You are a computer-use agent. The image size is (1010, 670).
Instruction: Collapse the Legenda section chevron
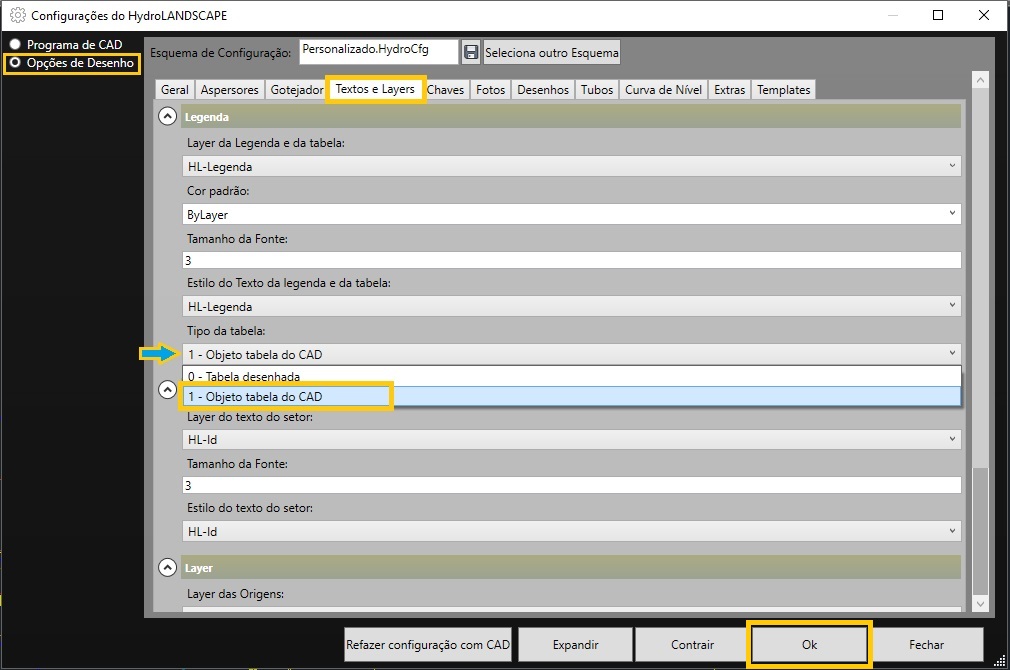[168, 117]
